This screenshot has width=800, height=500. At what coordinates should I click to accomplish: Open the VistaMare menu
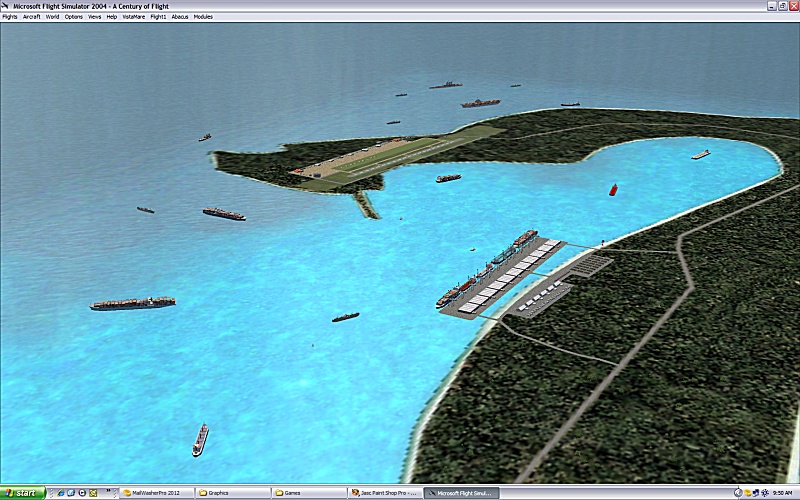tap(134, 17)
